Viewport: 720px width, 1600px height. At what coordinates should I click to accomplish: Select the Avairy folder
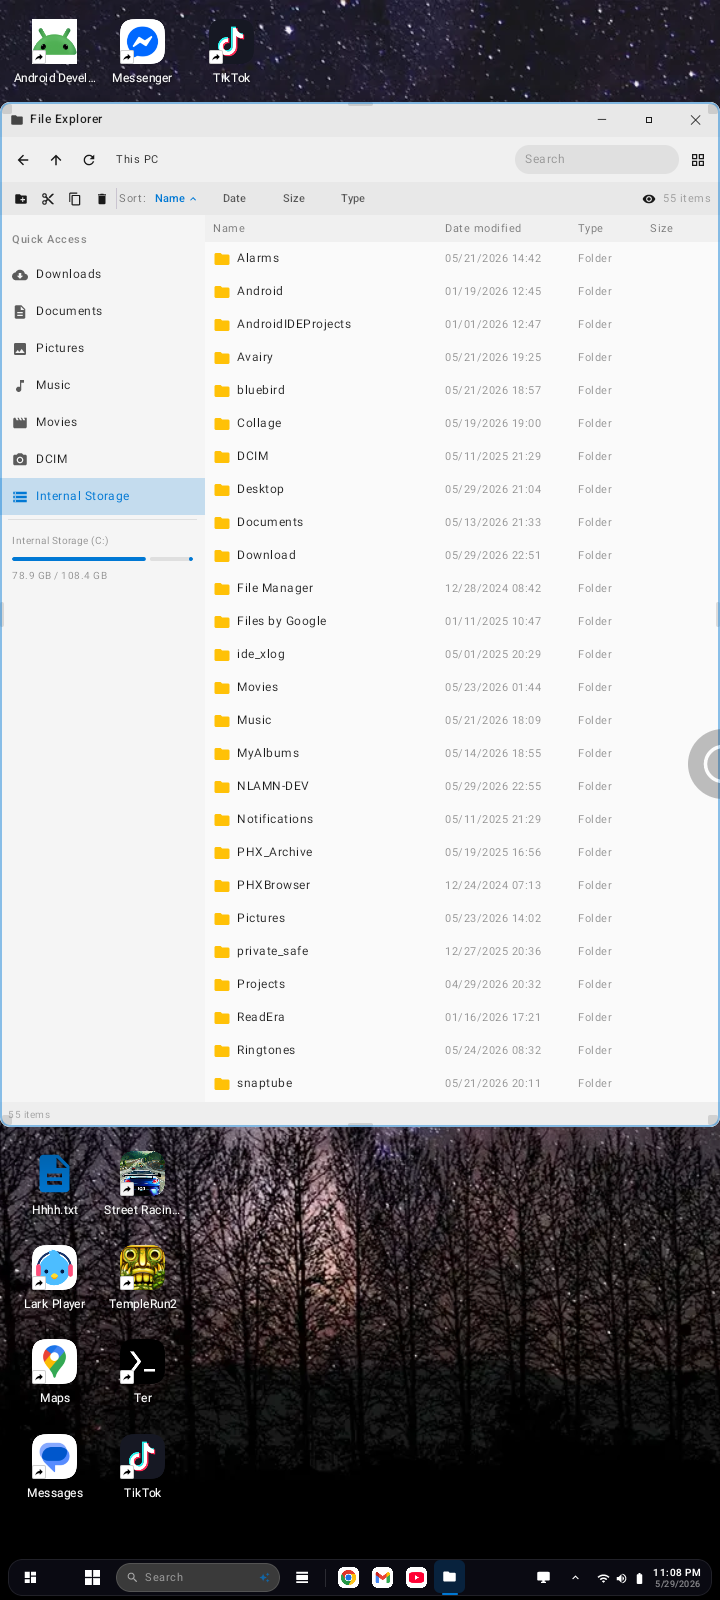pos(462,357)
